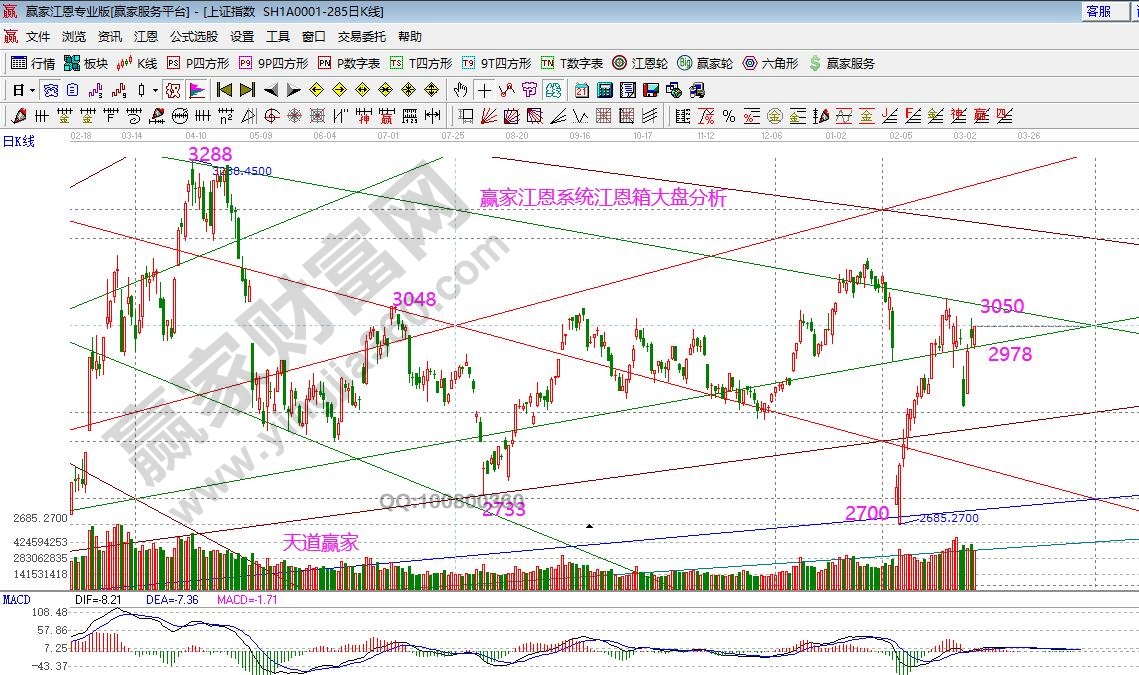Viewport: 1139px width, 675px height.
Task: Open the 六角形 hexagon chart
Action: click(770, 63)
